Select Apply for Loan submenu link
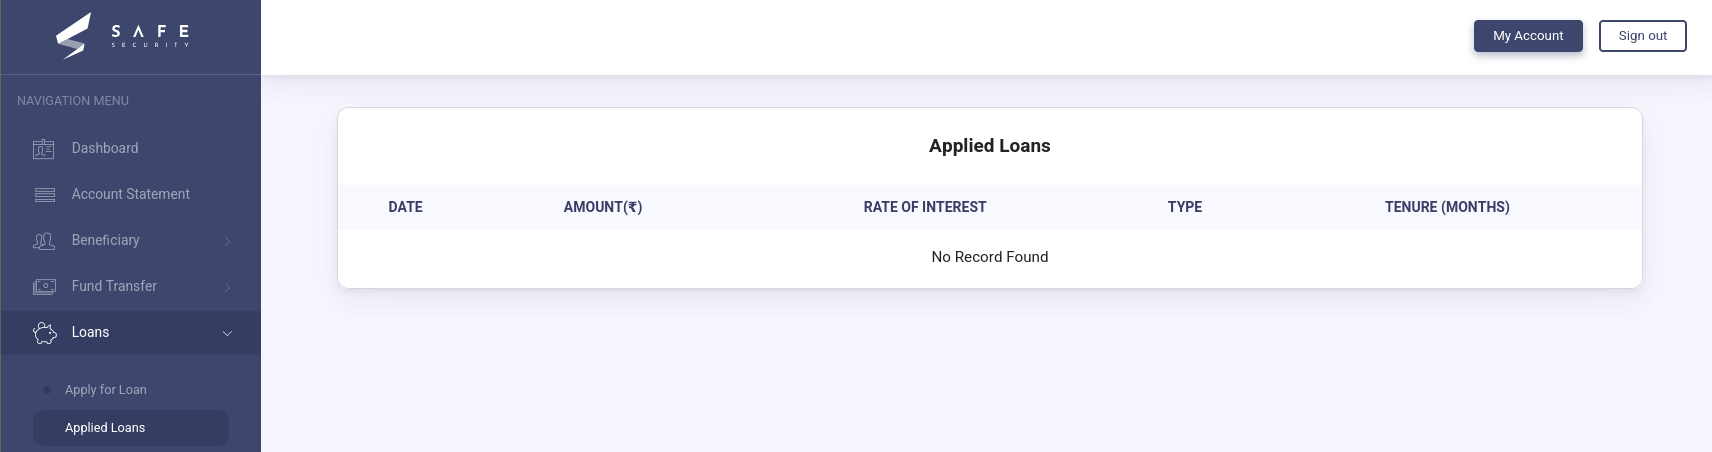This screenshot has height=452, width=1712. [x=106, y=390]
